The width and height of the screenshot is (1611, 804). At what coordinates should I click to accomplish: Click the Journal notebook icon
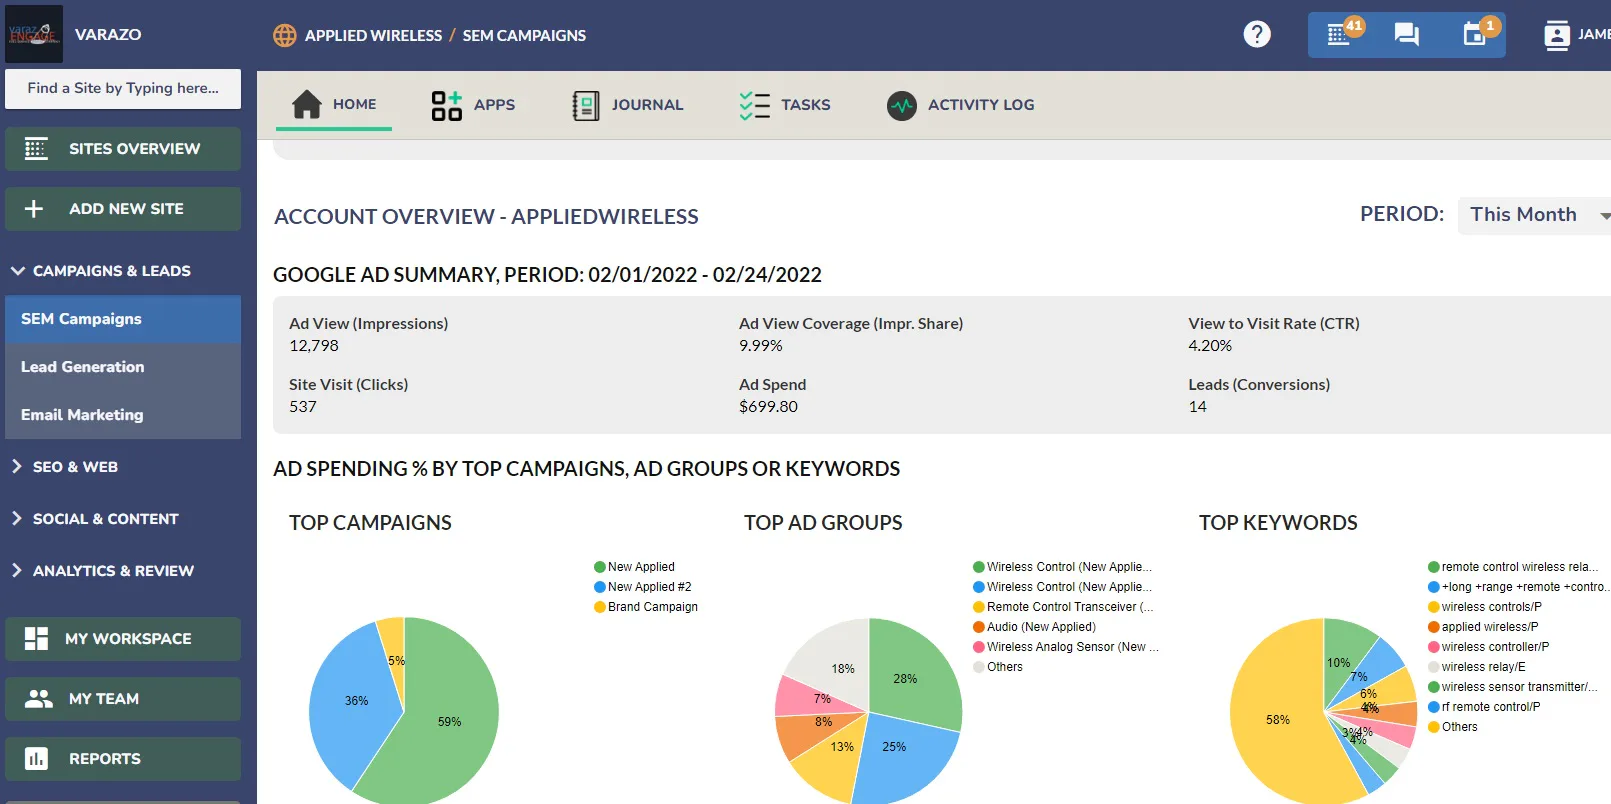(586, 105)
